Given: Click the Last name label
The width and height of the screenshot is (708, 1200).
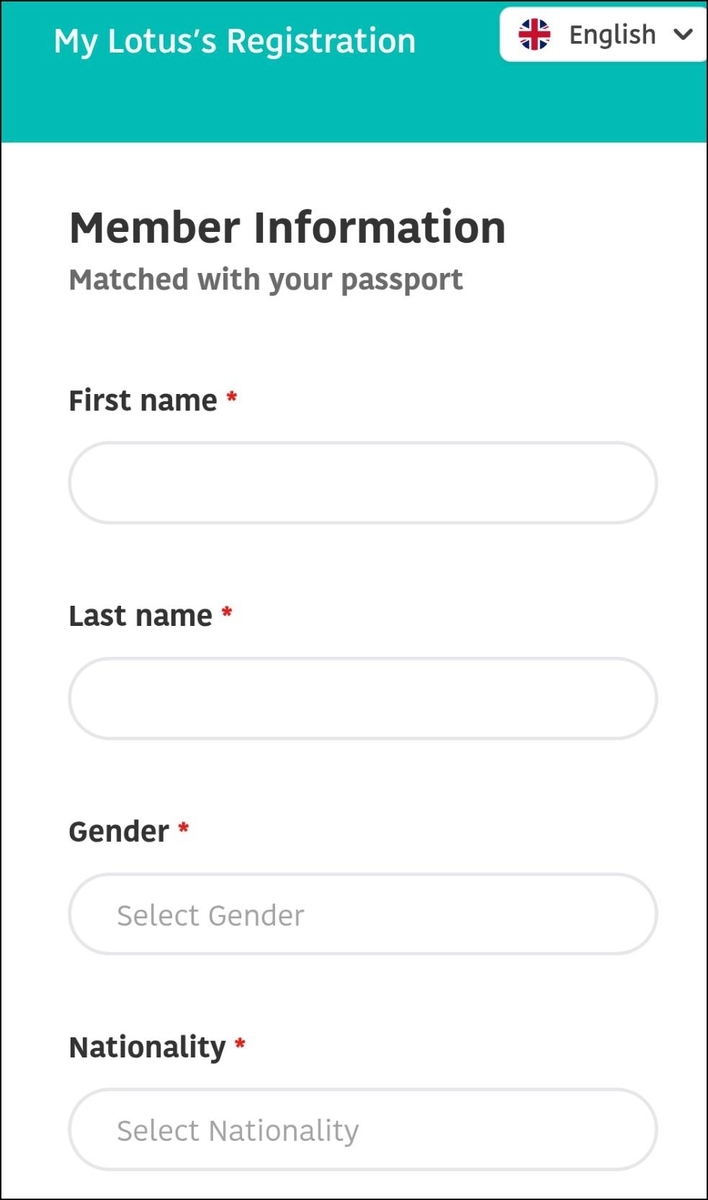Looking at the screenshot, I should (140, 615).
